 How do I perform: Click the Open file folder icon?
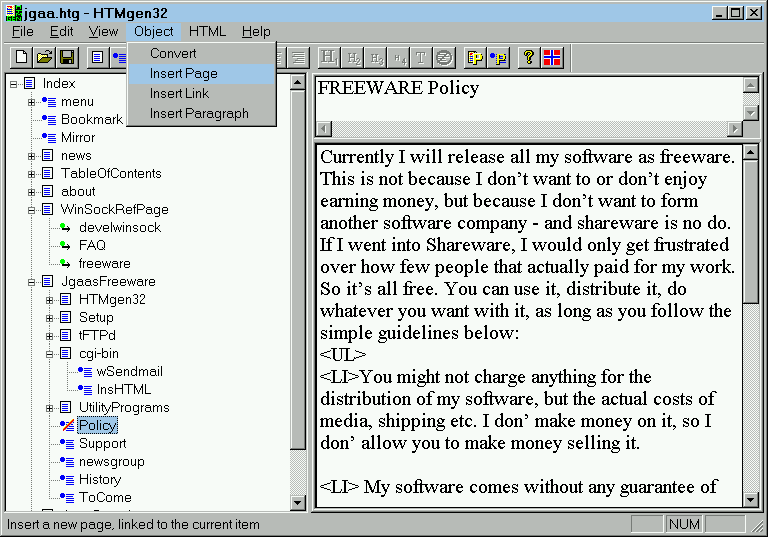(x=45, y=58)
